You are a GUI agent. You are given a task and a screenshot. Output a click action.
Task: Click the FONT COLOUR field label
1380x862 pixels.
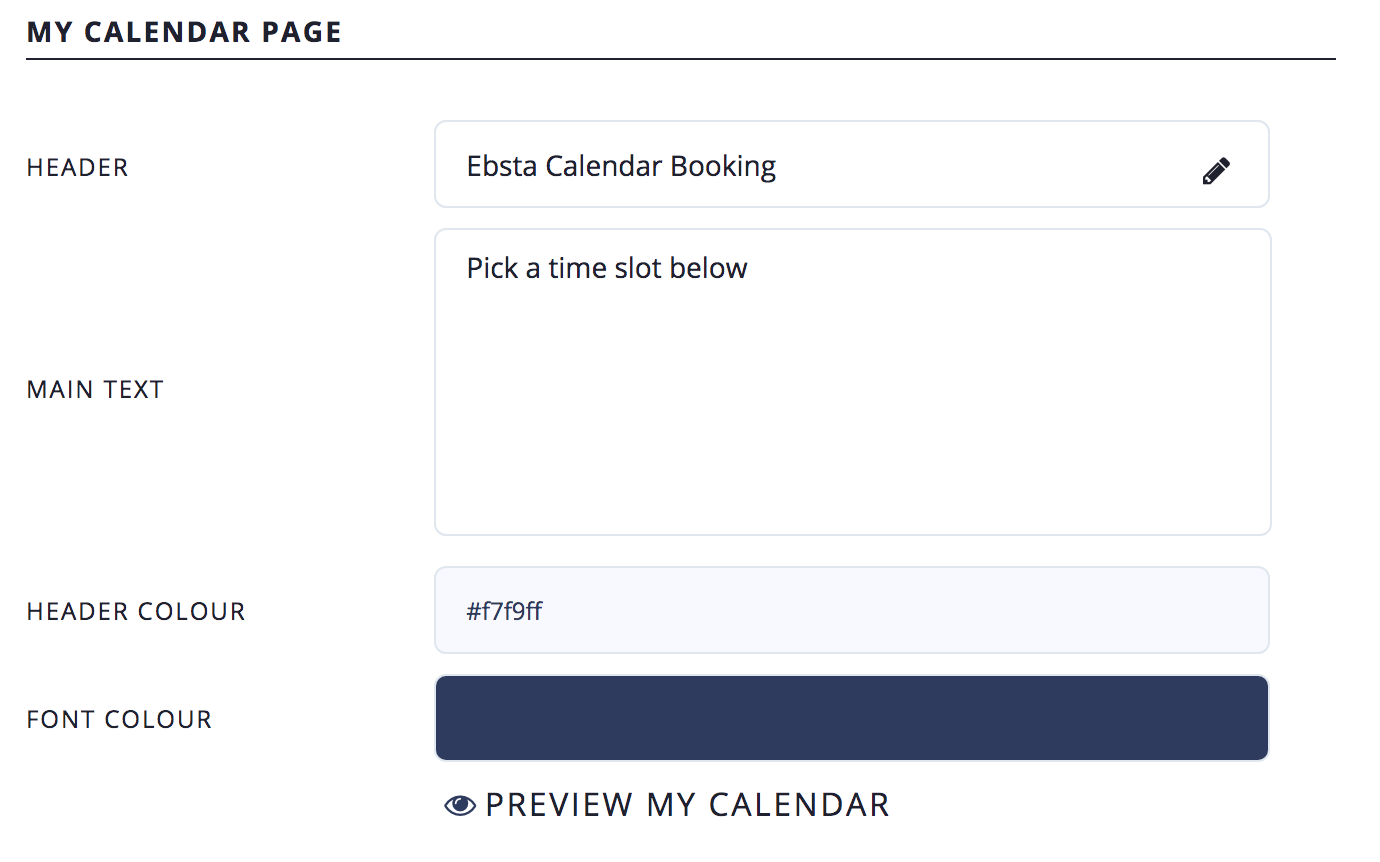coord(119,720)
